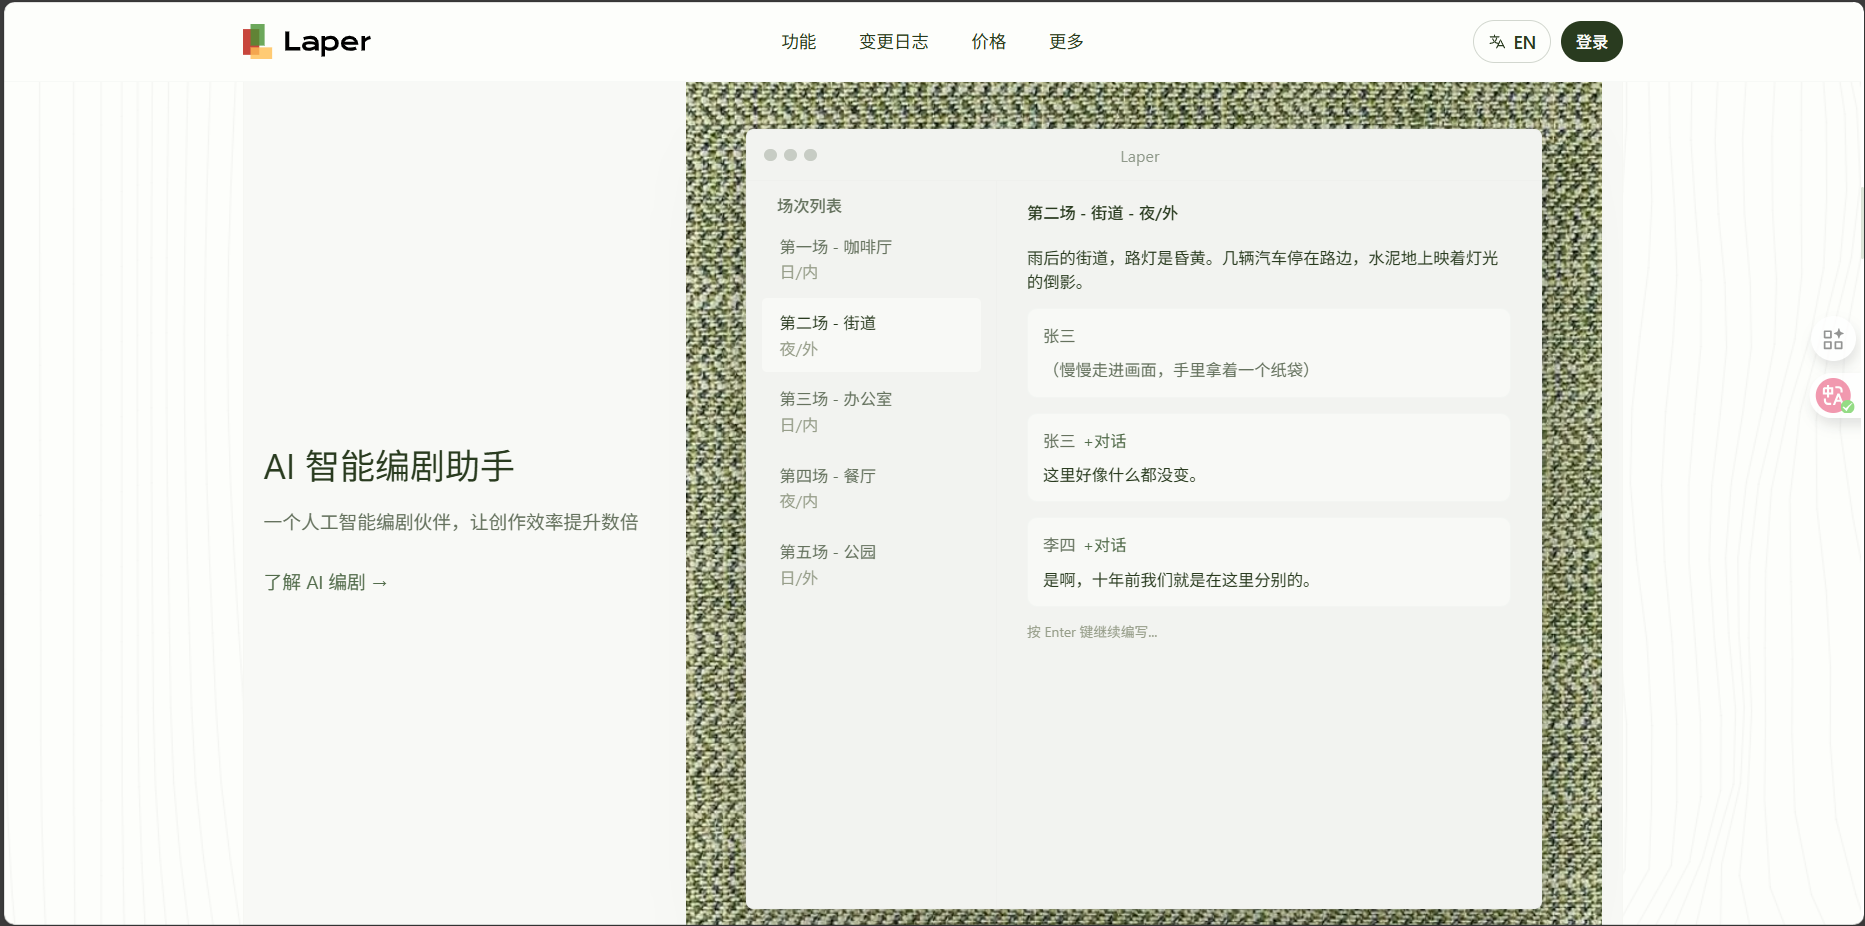The width and height of the screenshot is (1865, 926).
Task: Open the grid extension floating icon
Action: pos(1833,339)
